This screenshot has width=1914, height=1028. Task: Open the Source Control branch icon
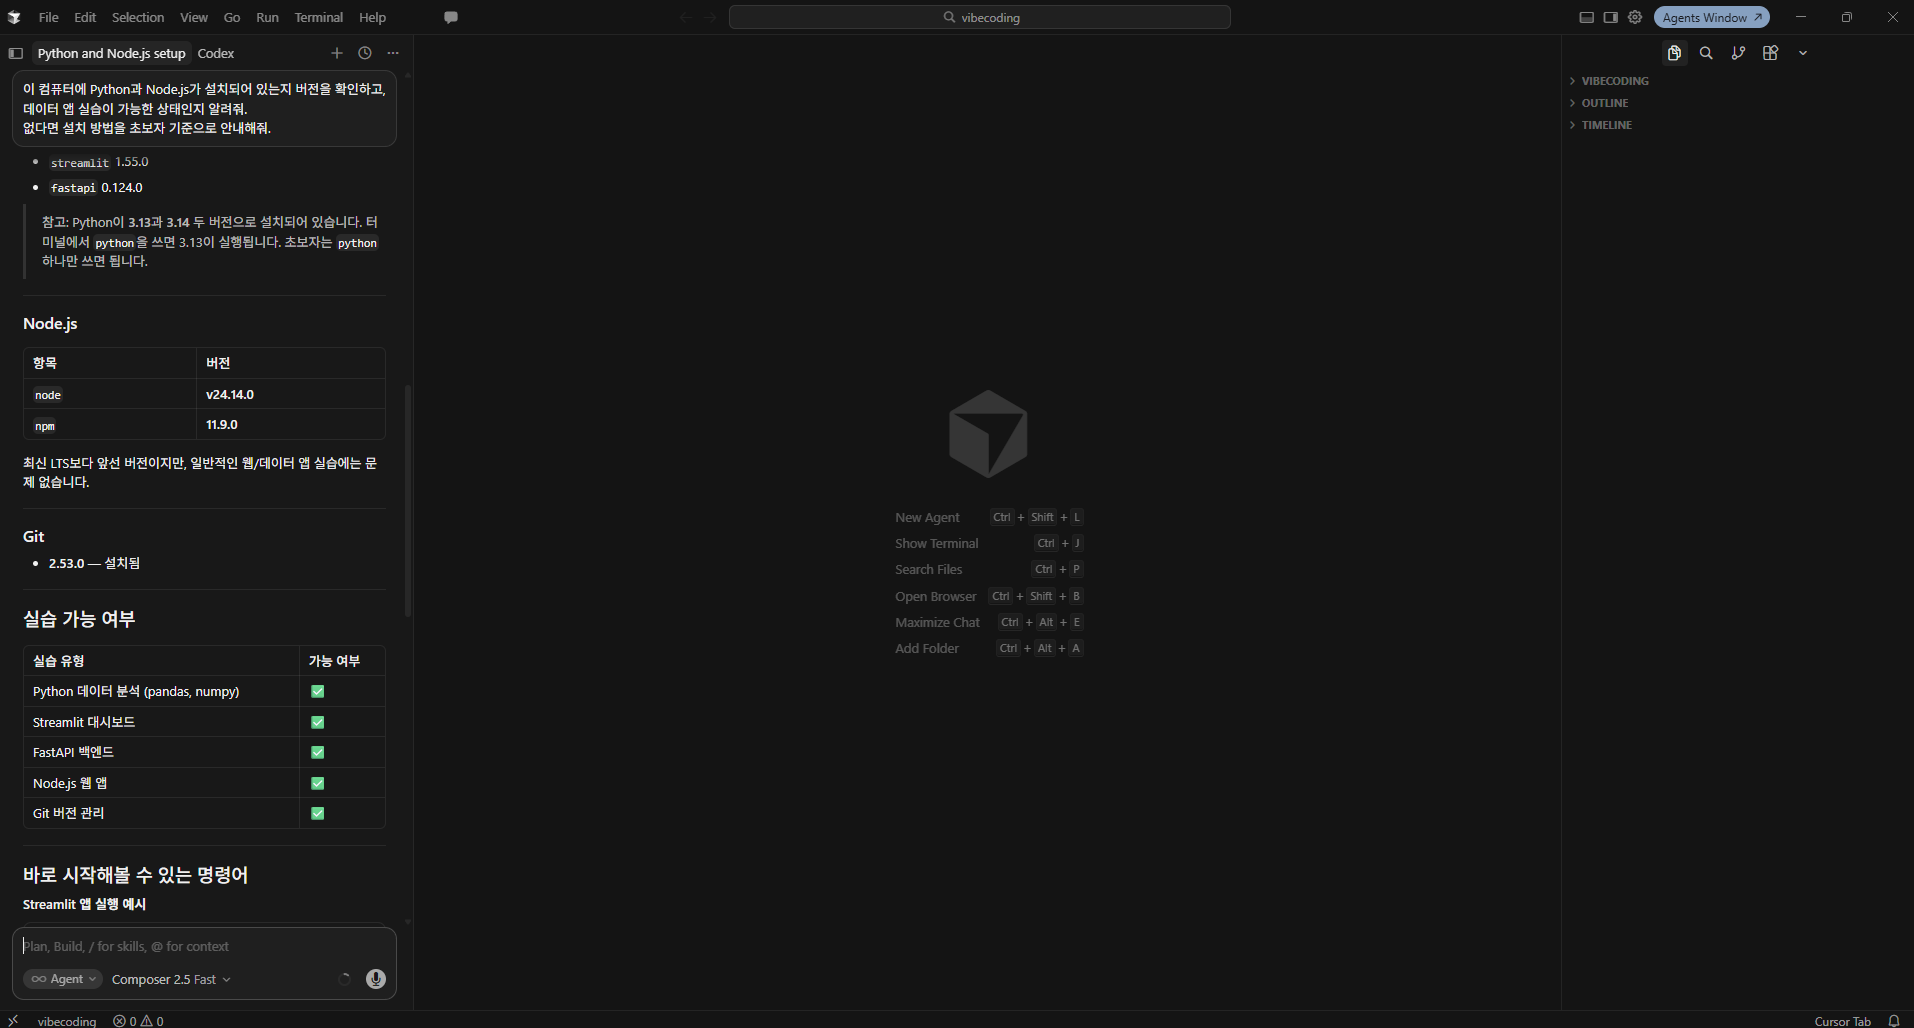click(1738, 53)
